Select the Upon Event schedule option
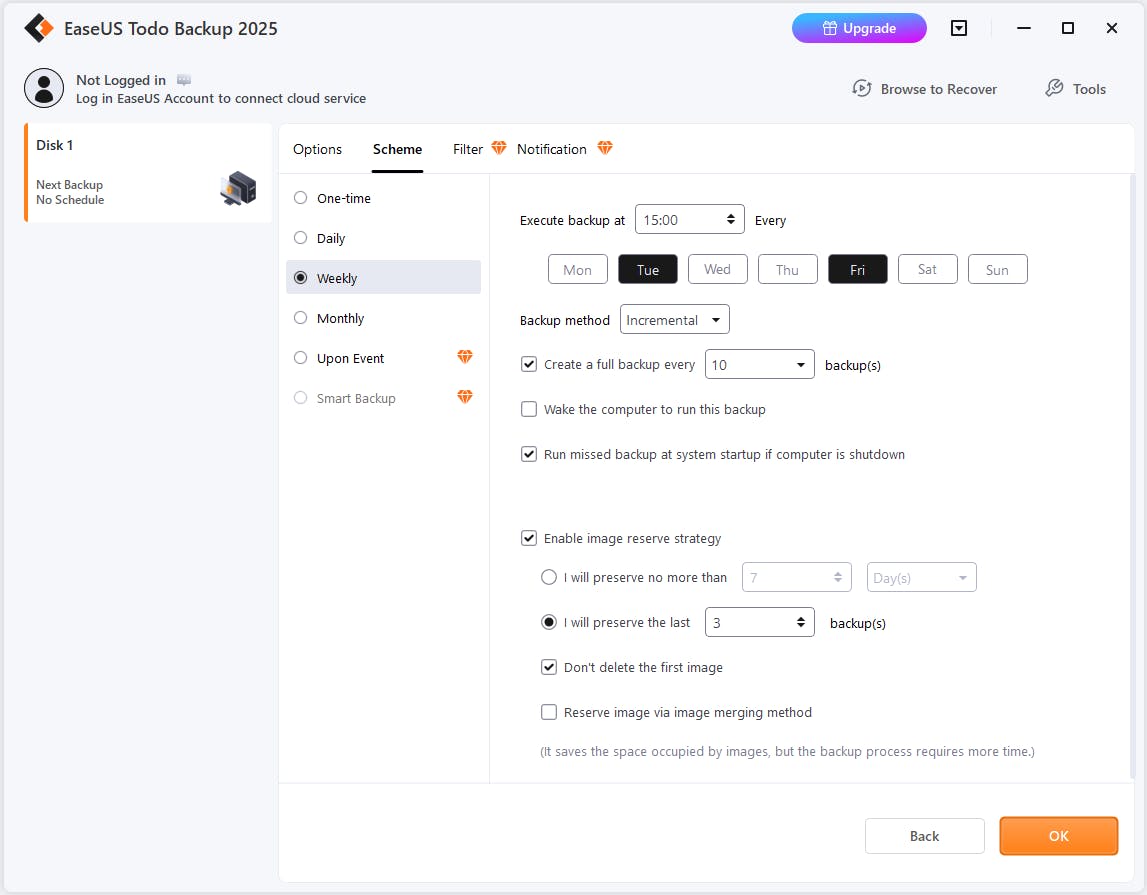This screenshot has width=1147, height=895. [300, 358]
